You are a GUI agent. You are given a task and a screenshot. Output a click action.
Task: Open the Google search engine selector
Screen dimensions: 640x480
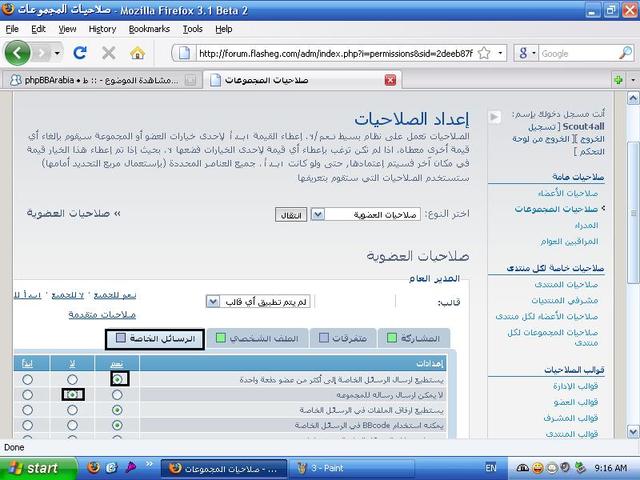coord(526,53)
